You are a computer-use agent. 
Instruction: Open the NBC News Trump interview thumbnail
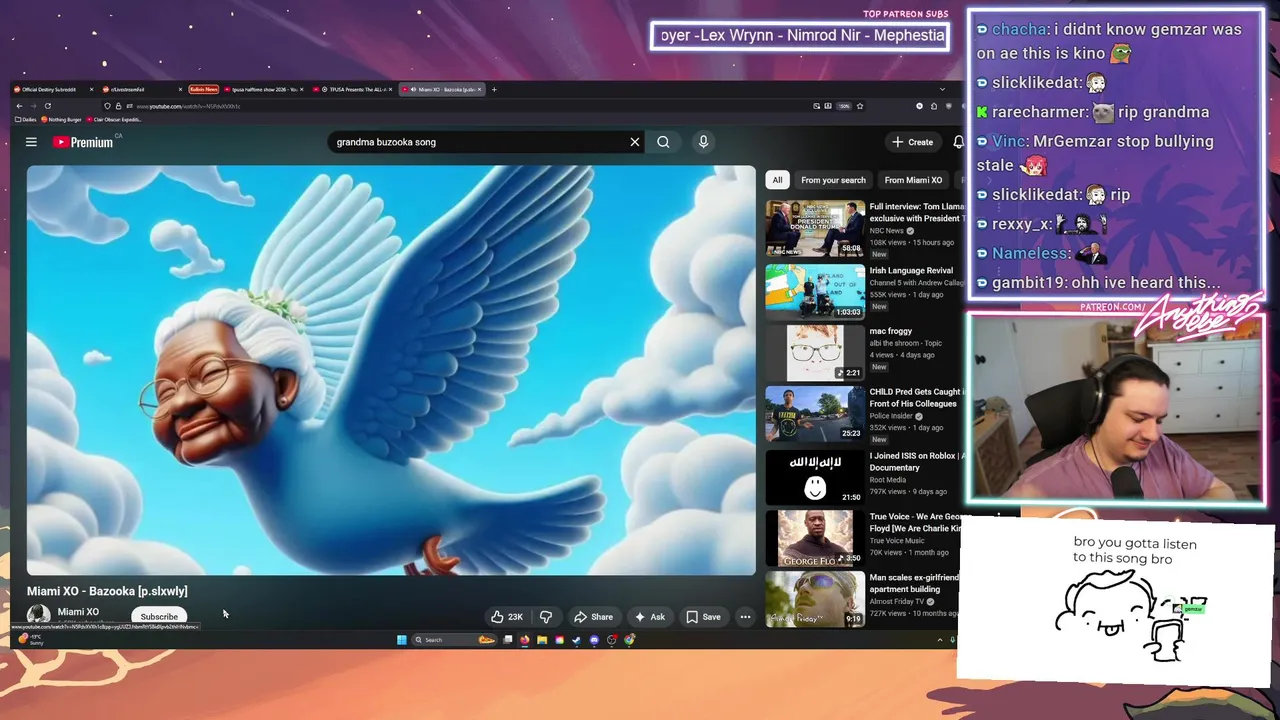point(815,228)
